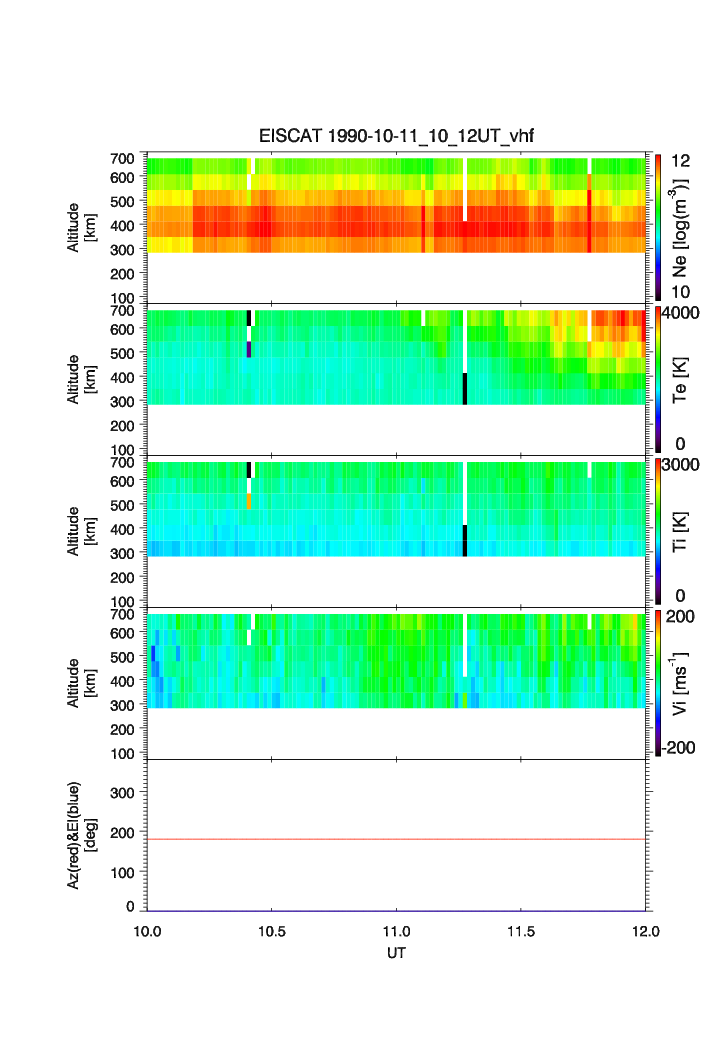
Task: Click the Vi [ms-1] color bar label
Action: (x=680, y=683)
